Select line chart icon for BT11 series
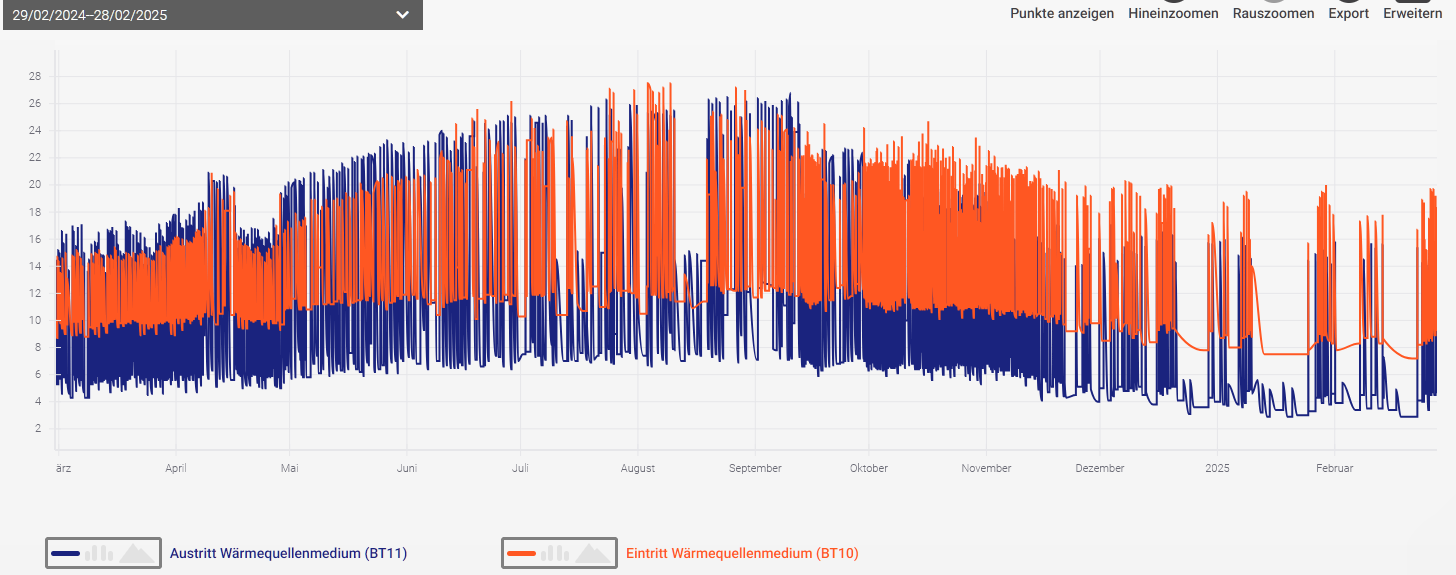1456x575 pixels. (x=65, y=553)
